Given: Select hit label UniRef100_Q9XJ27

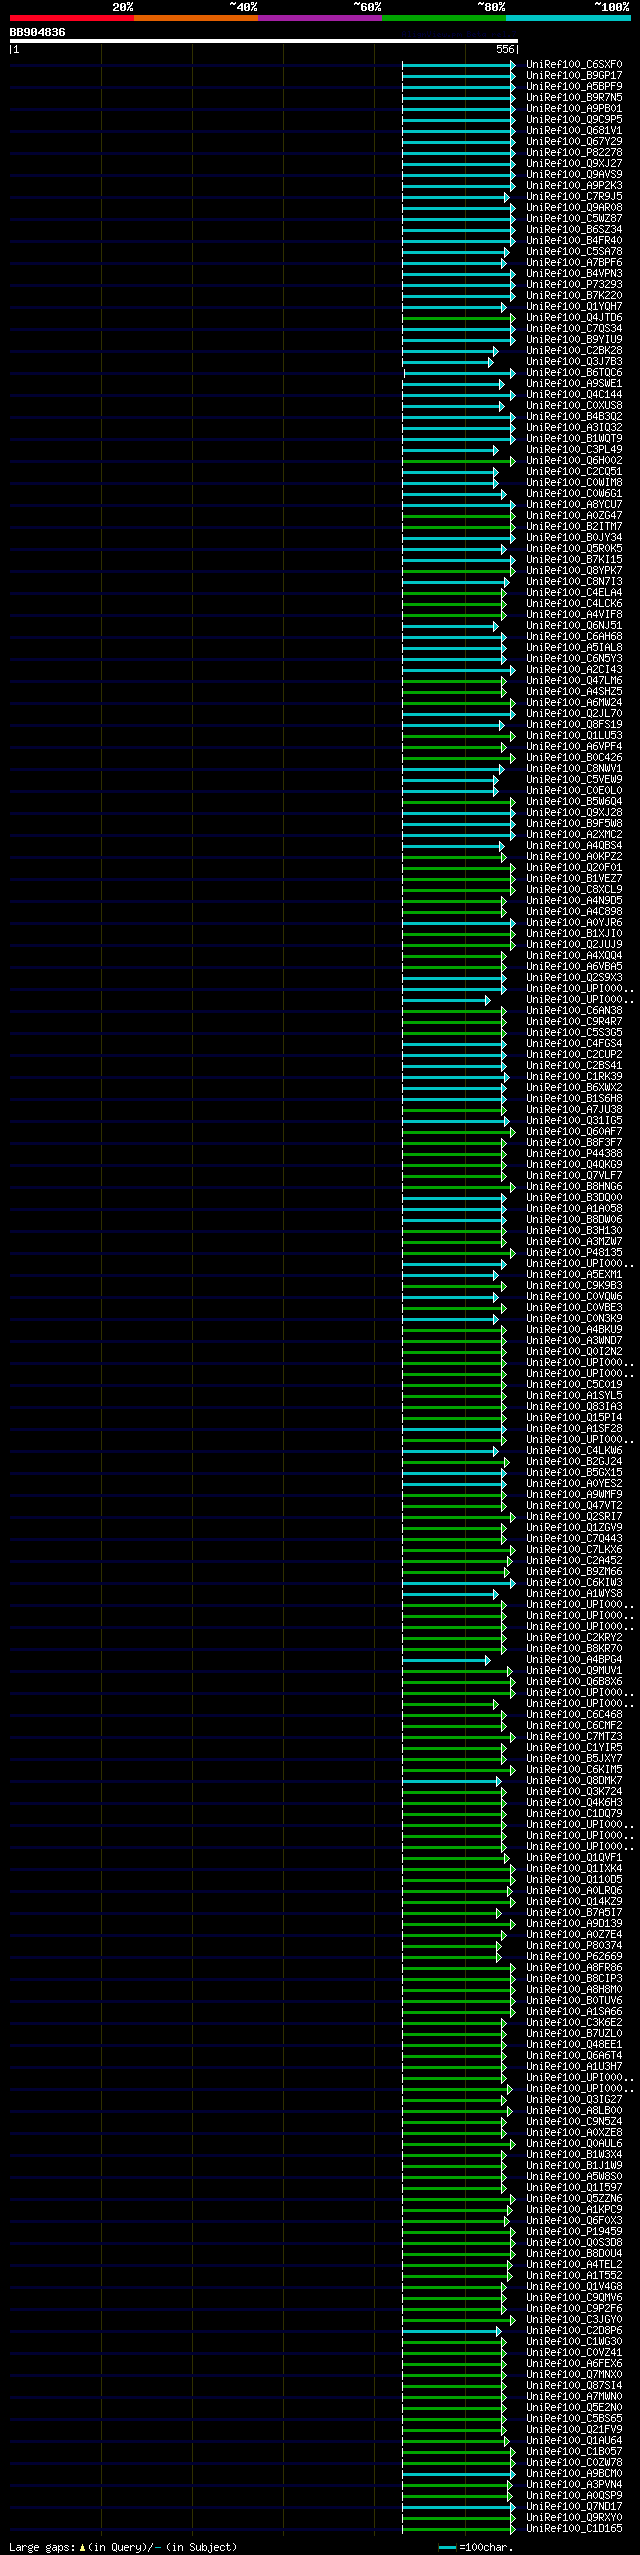Looking at the screenshot, I should [574, 164].
